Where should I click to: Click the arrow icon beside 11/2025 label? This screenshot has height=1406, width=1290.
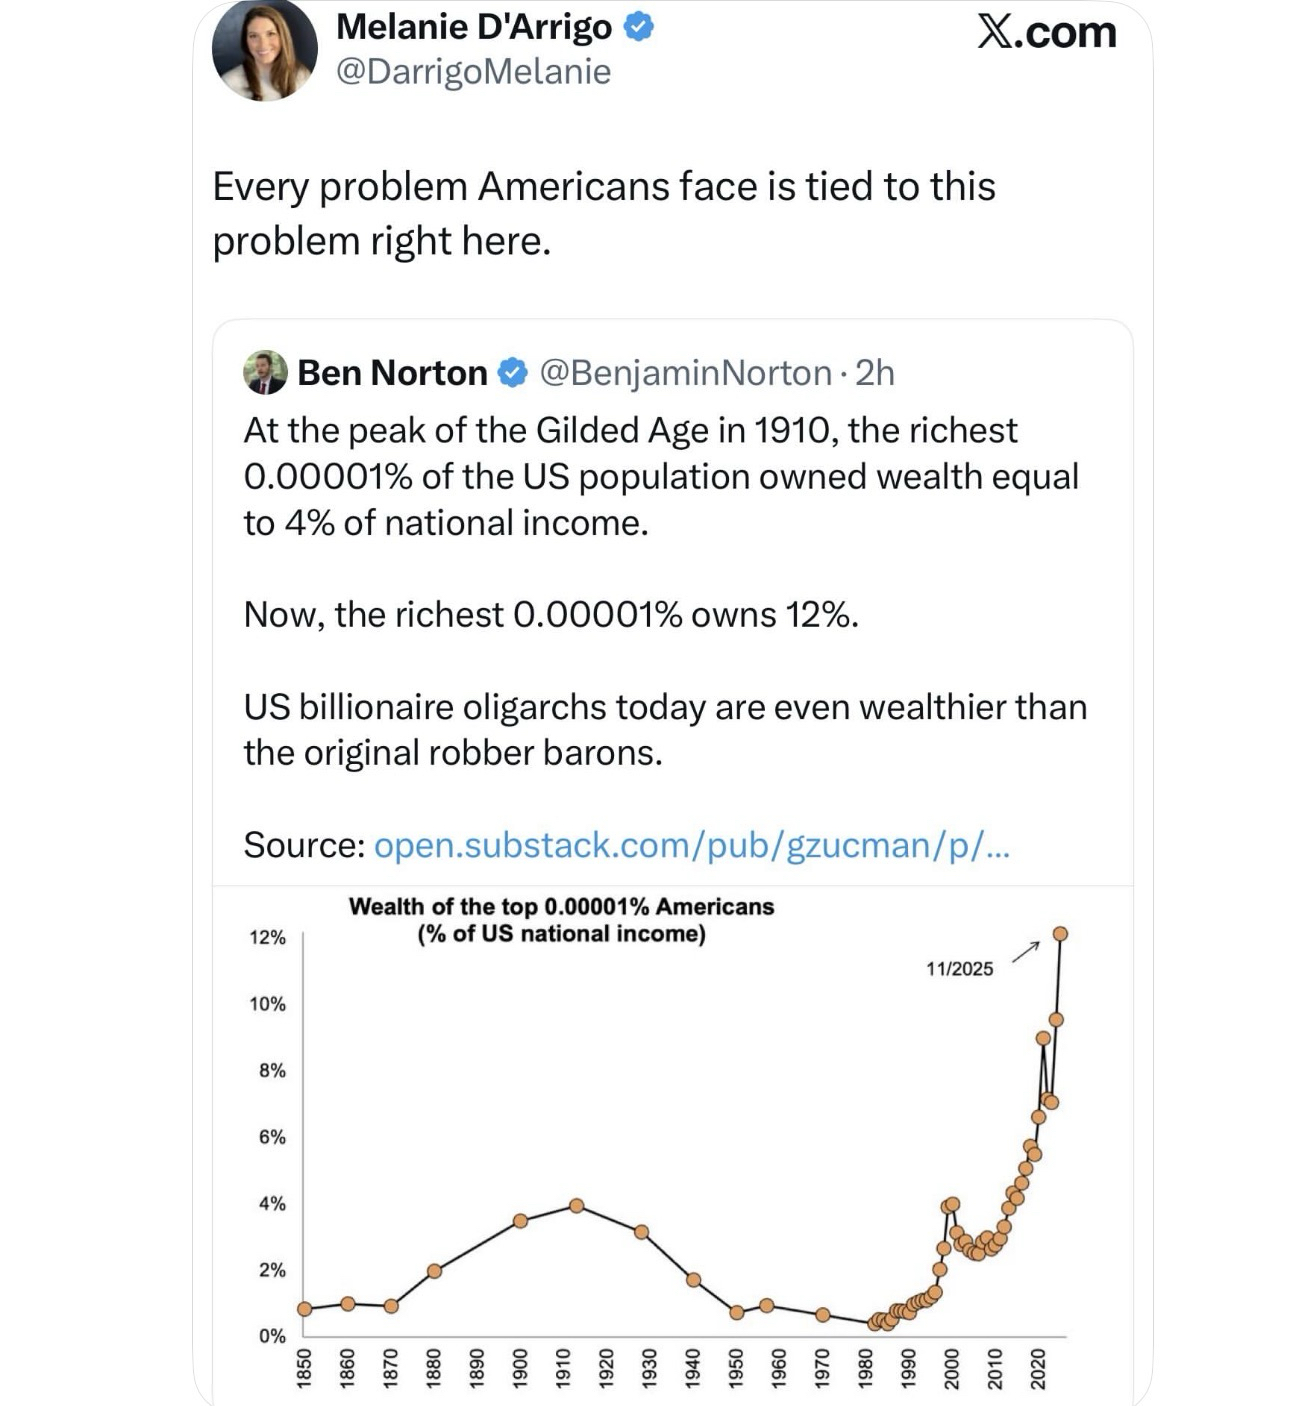pos(1025,952)
